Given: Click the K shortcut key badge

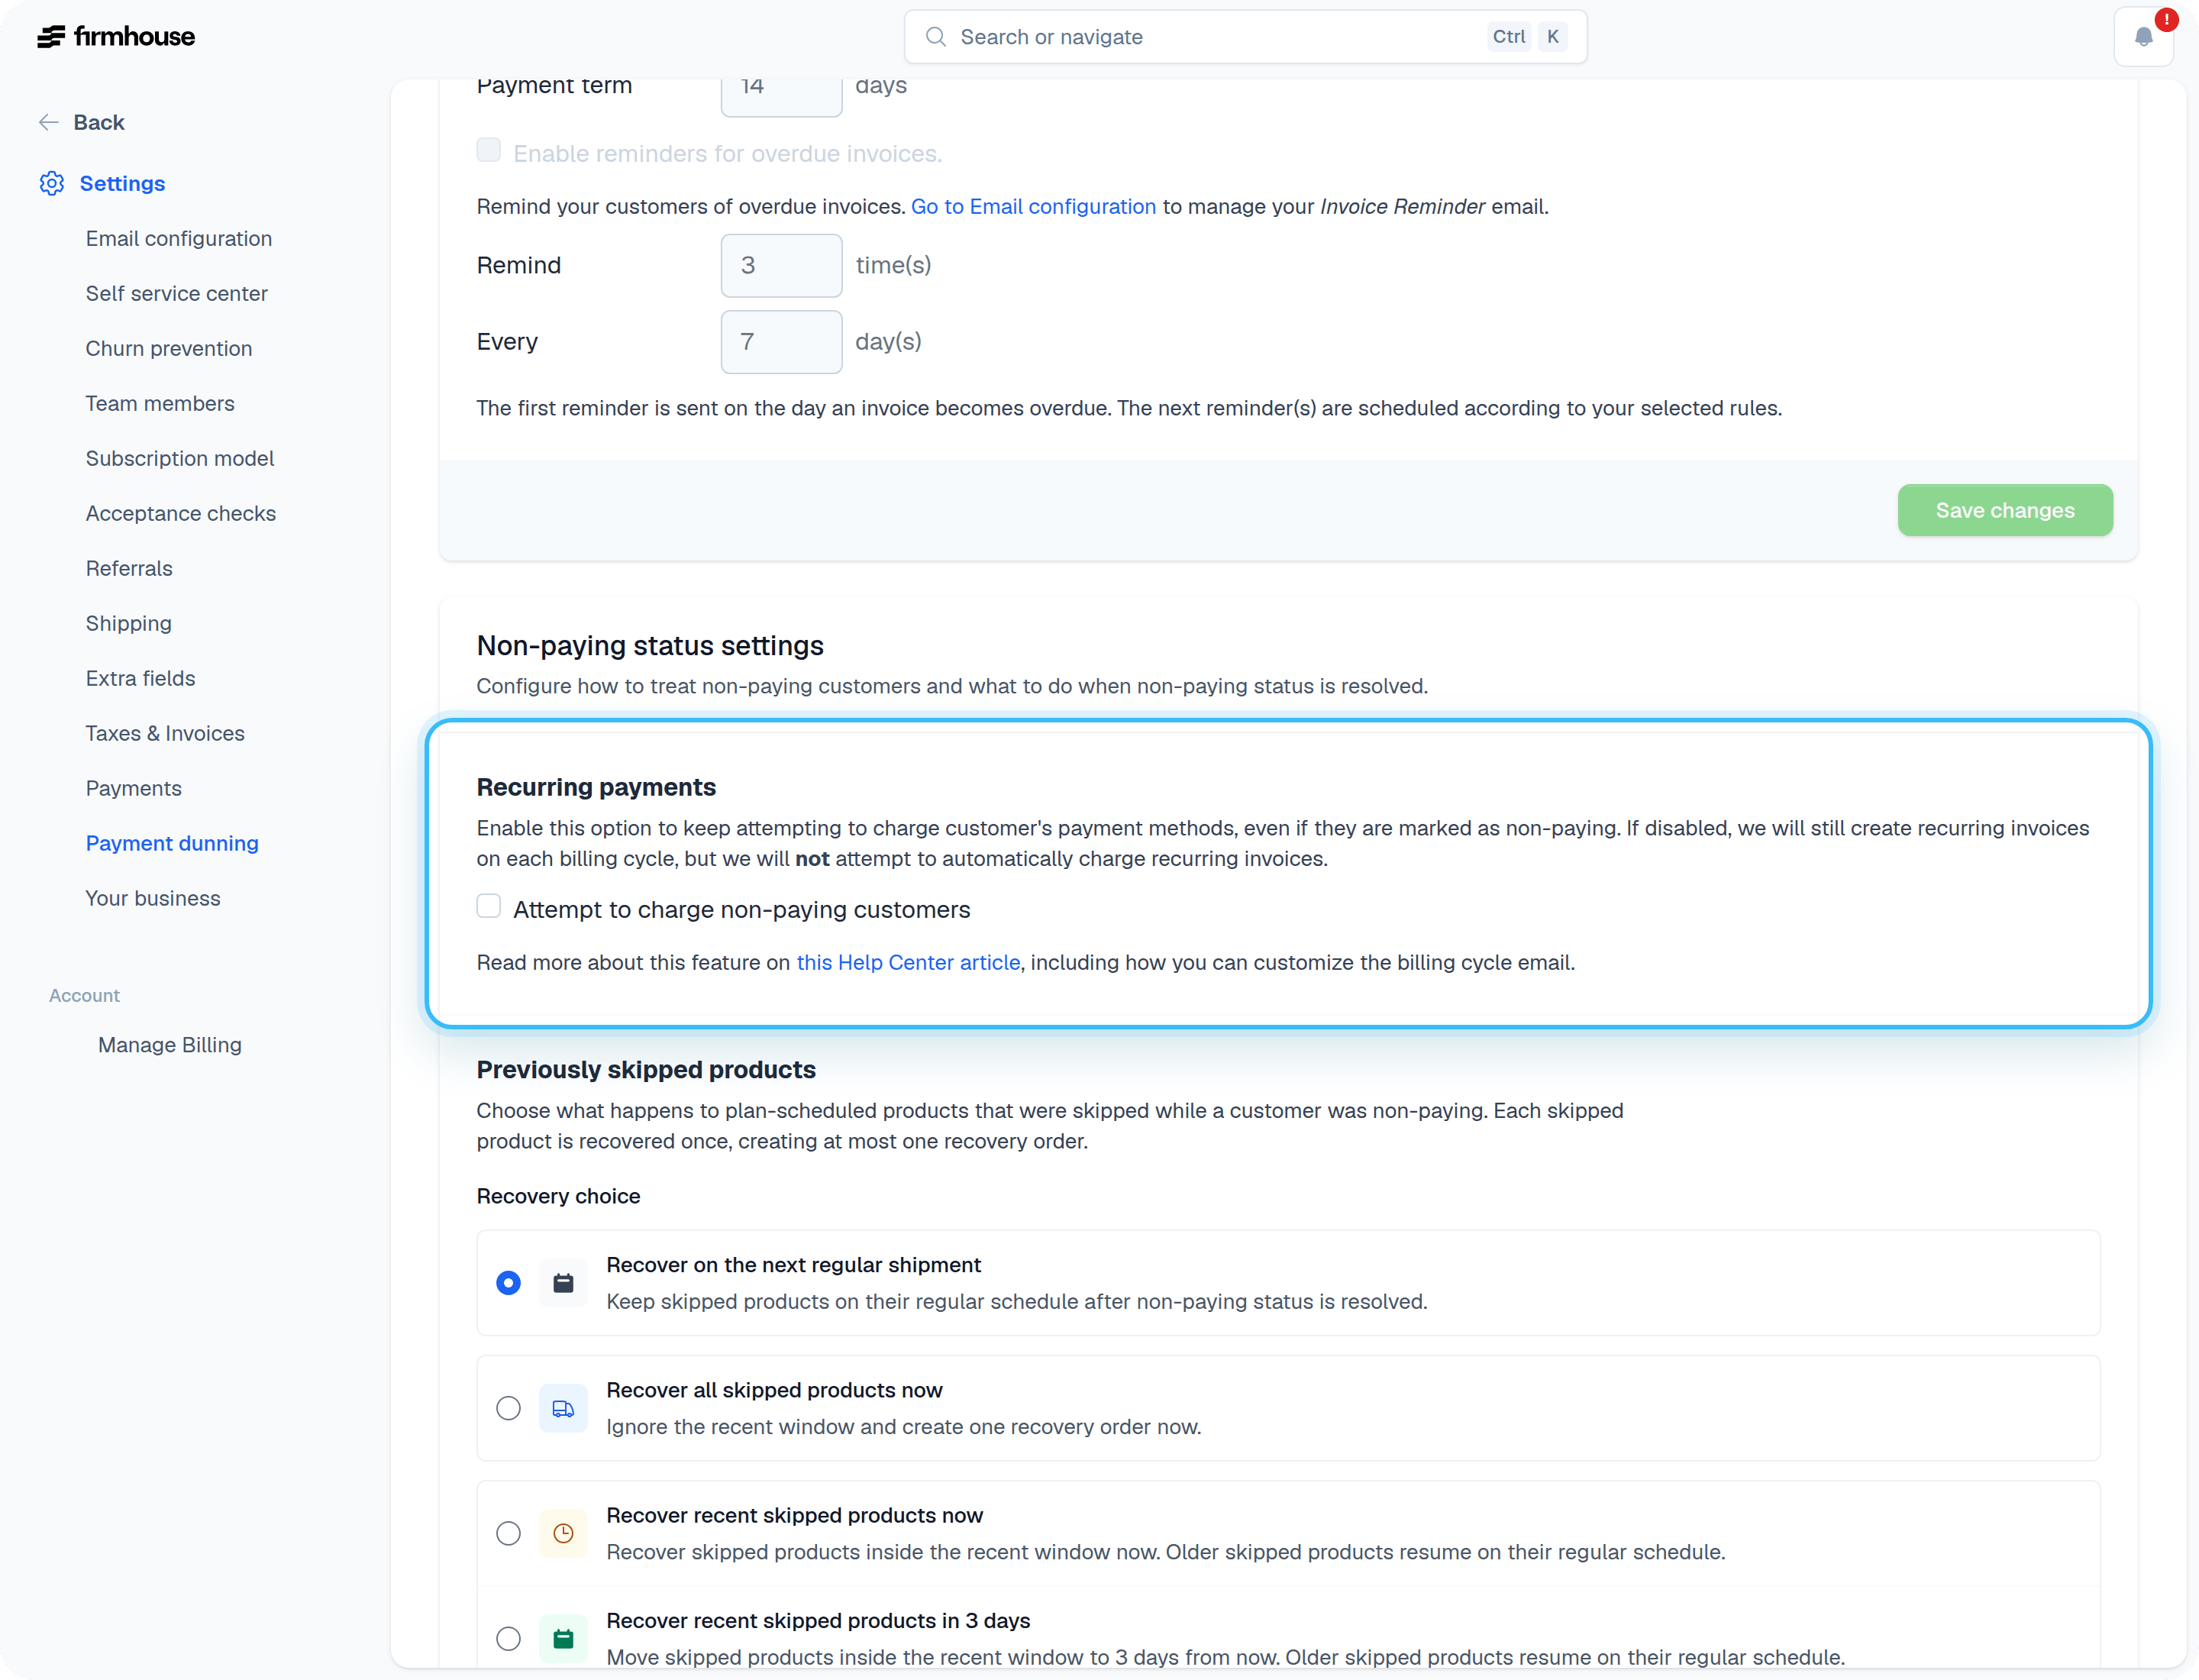Looking at the screenshot, I should click(1552, 37).
